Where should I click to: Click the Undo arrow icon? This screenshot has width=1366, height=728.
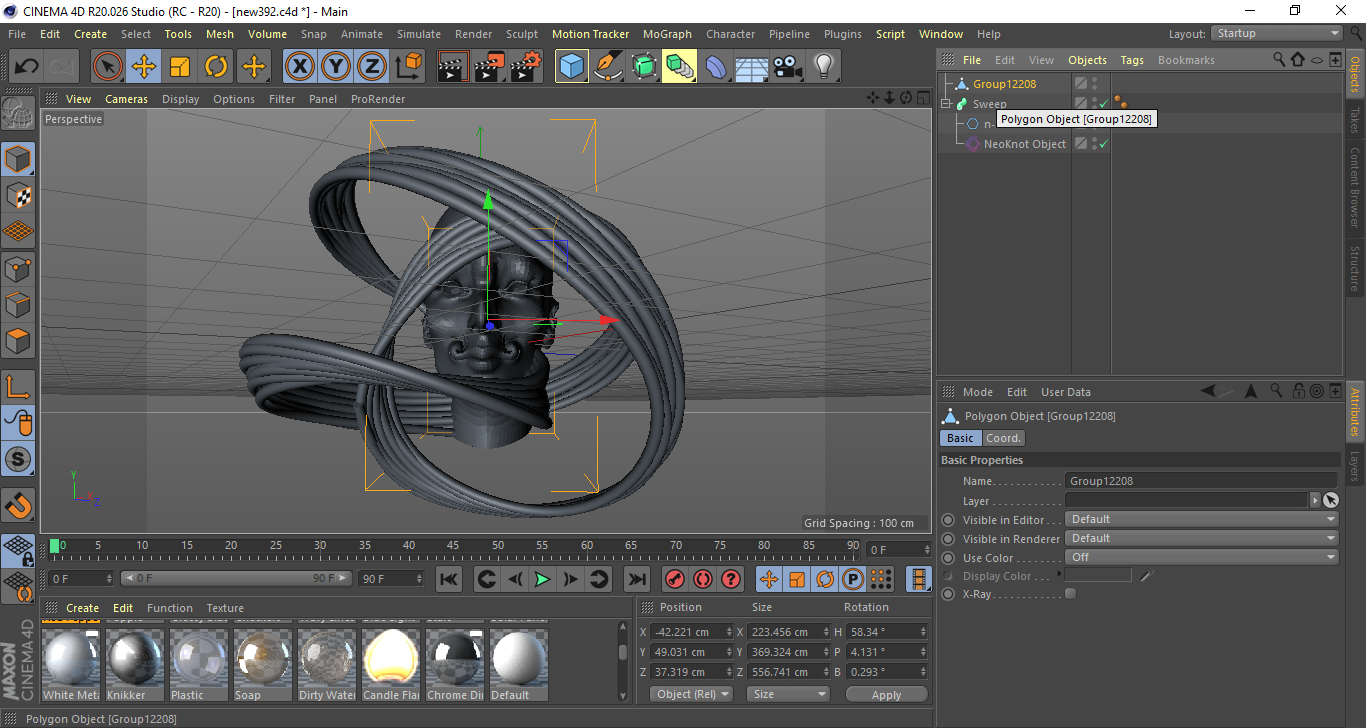point(26,67)
